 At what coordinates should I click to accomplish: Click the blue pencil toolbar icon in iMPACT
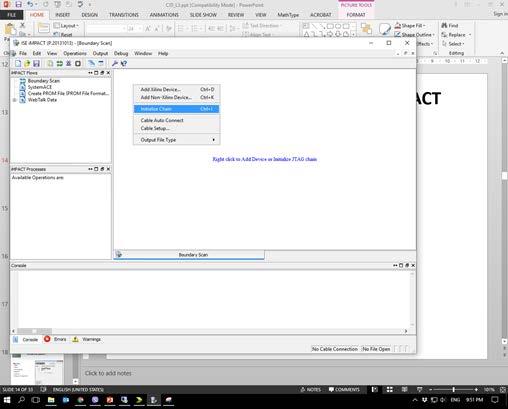point(91,63)
